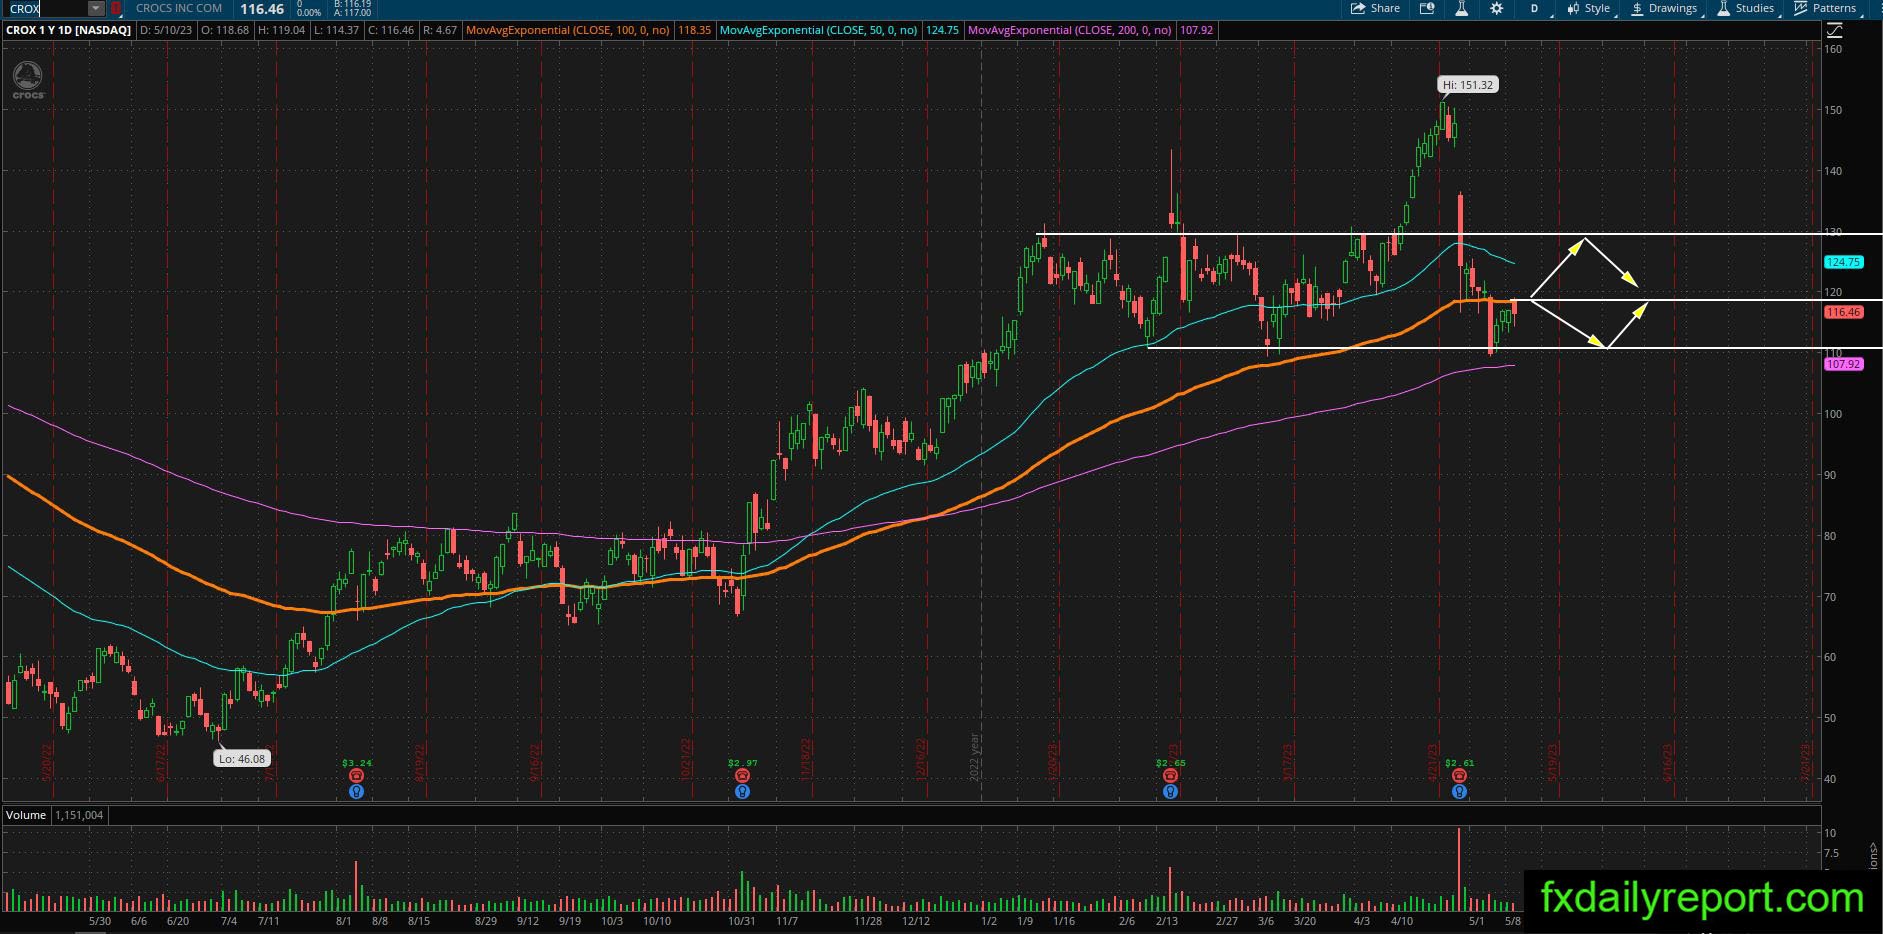This screenshot has height=934, width=1883.
Task: Click the 5/30 date on time axis
Action: (100, 921)
